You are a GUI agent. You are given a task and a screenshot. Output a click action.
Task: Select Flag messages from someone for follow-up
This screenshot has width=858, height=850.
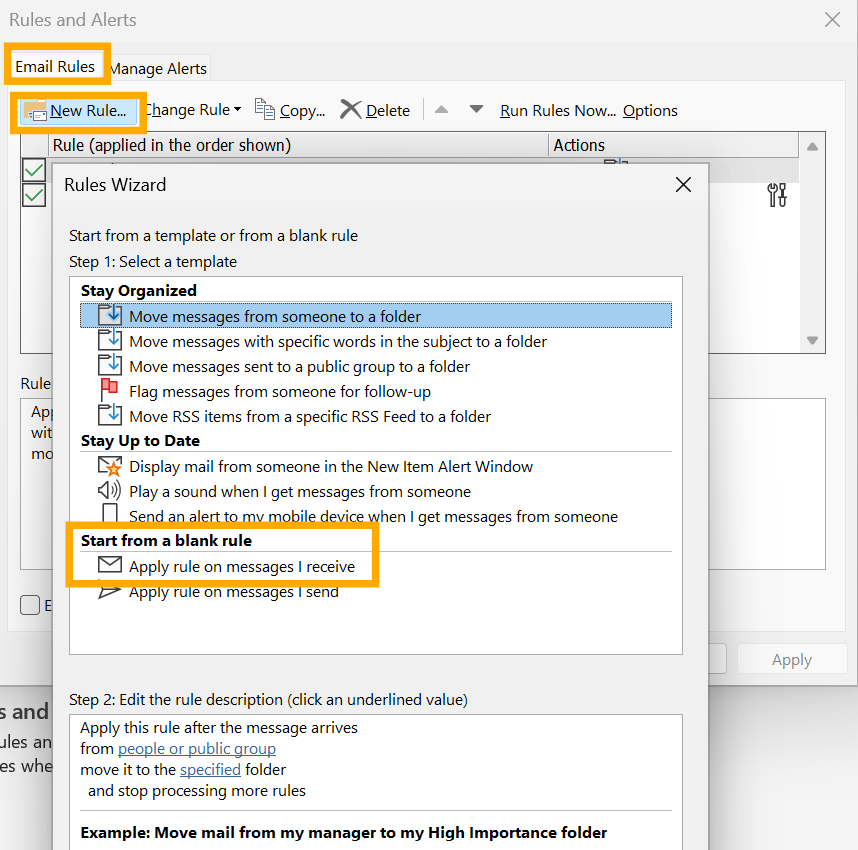(x=376, y=392)
